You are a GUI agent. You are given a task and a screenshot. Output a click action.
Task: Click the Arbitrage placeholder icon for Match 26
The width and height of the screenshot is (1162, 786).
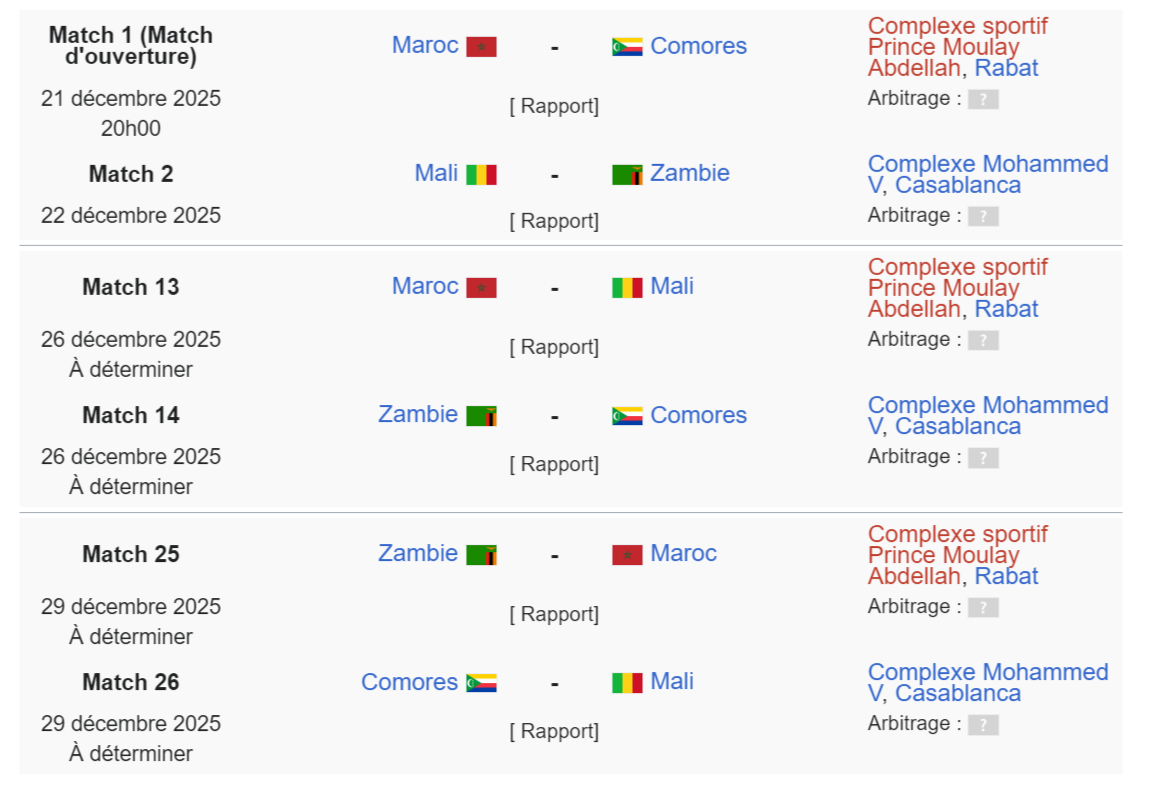[x=983, y=724]
